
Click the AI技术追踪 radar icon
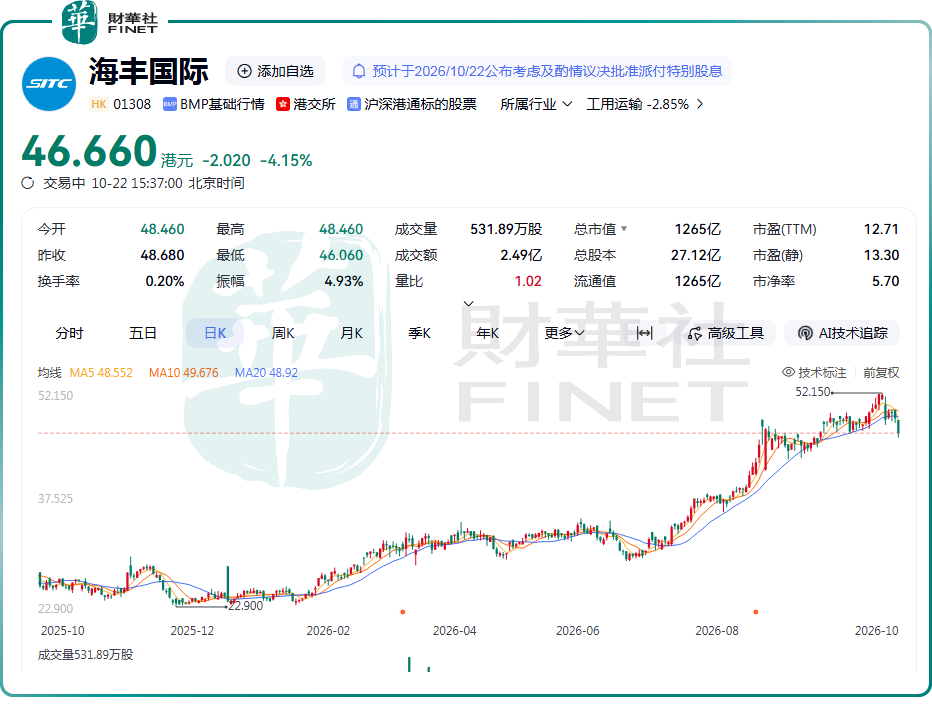tap(805, 334)
